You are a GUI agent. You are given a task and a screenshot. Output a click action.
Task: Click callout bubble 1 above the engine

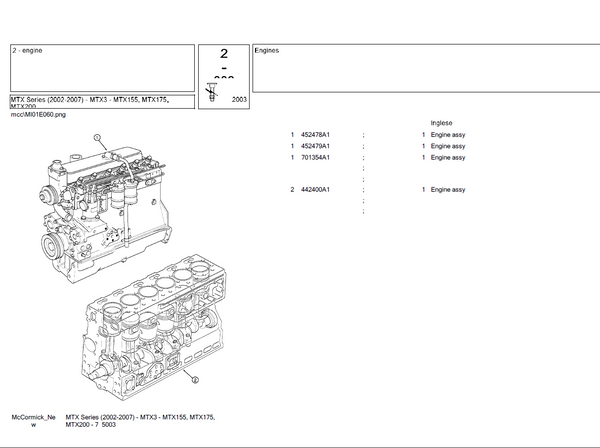(97, 137)
